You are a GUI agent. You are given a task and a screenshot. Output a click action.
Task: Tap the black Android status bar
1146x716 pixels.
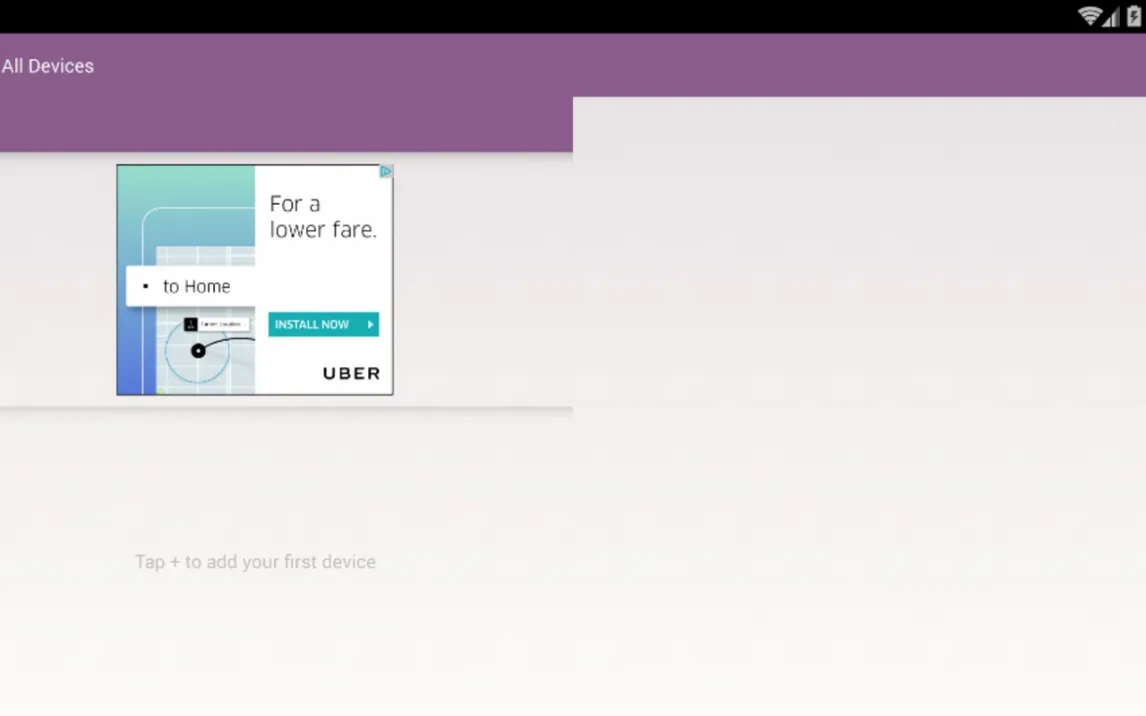500,16
